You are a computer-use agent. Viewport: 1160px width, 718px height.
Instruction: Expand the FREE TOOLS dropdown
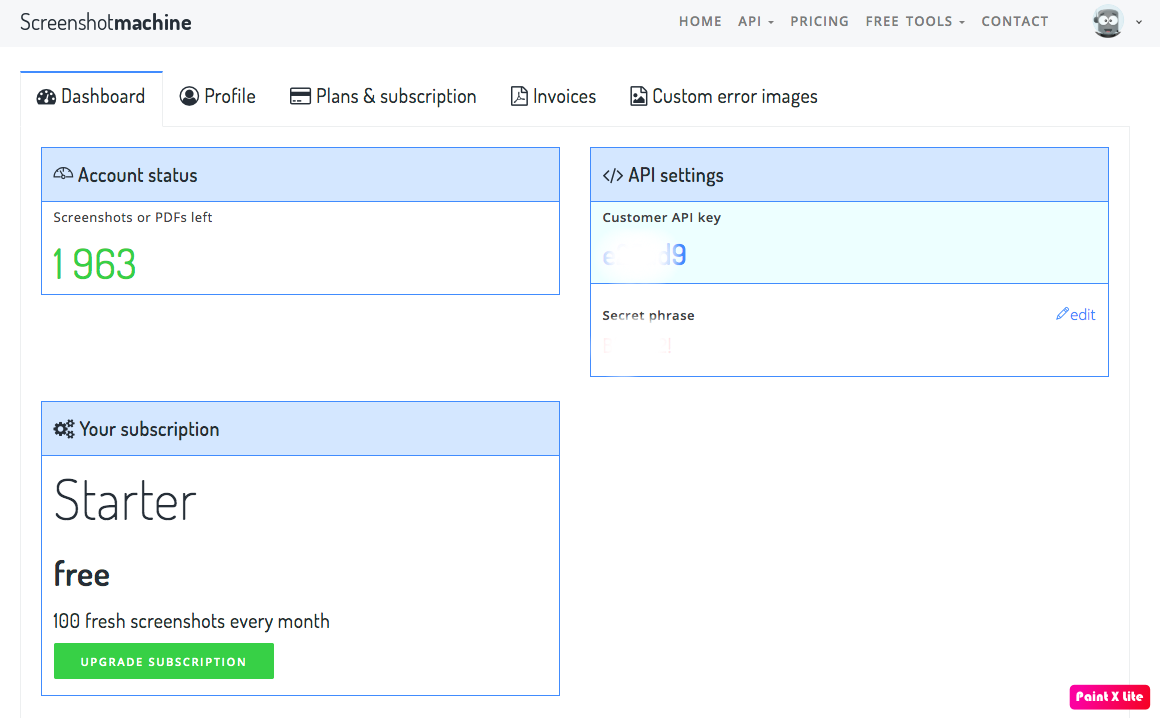(x=915, y=21)
